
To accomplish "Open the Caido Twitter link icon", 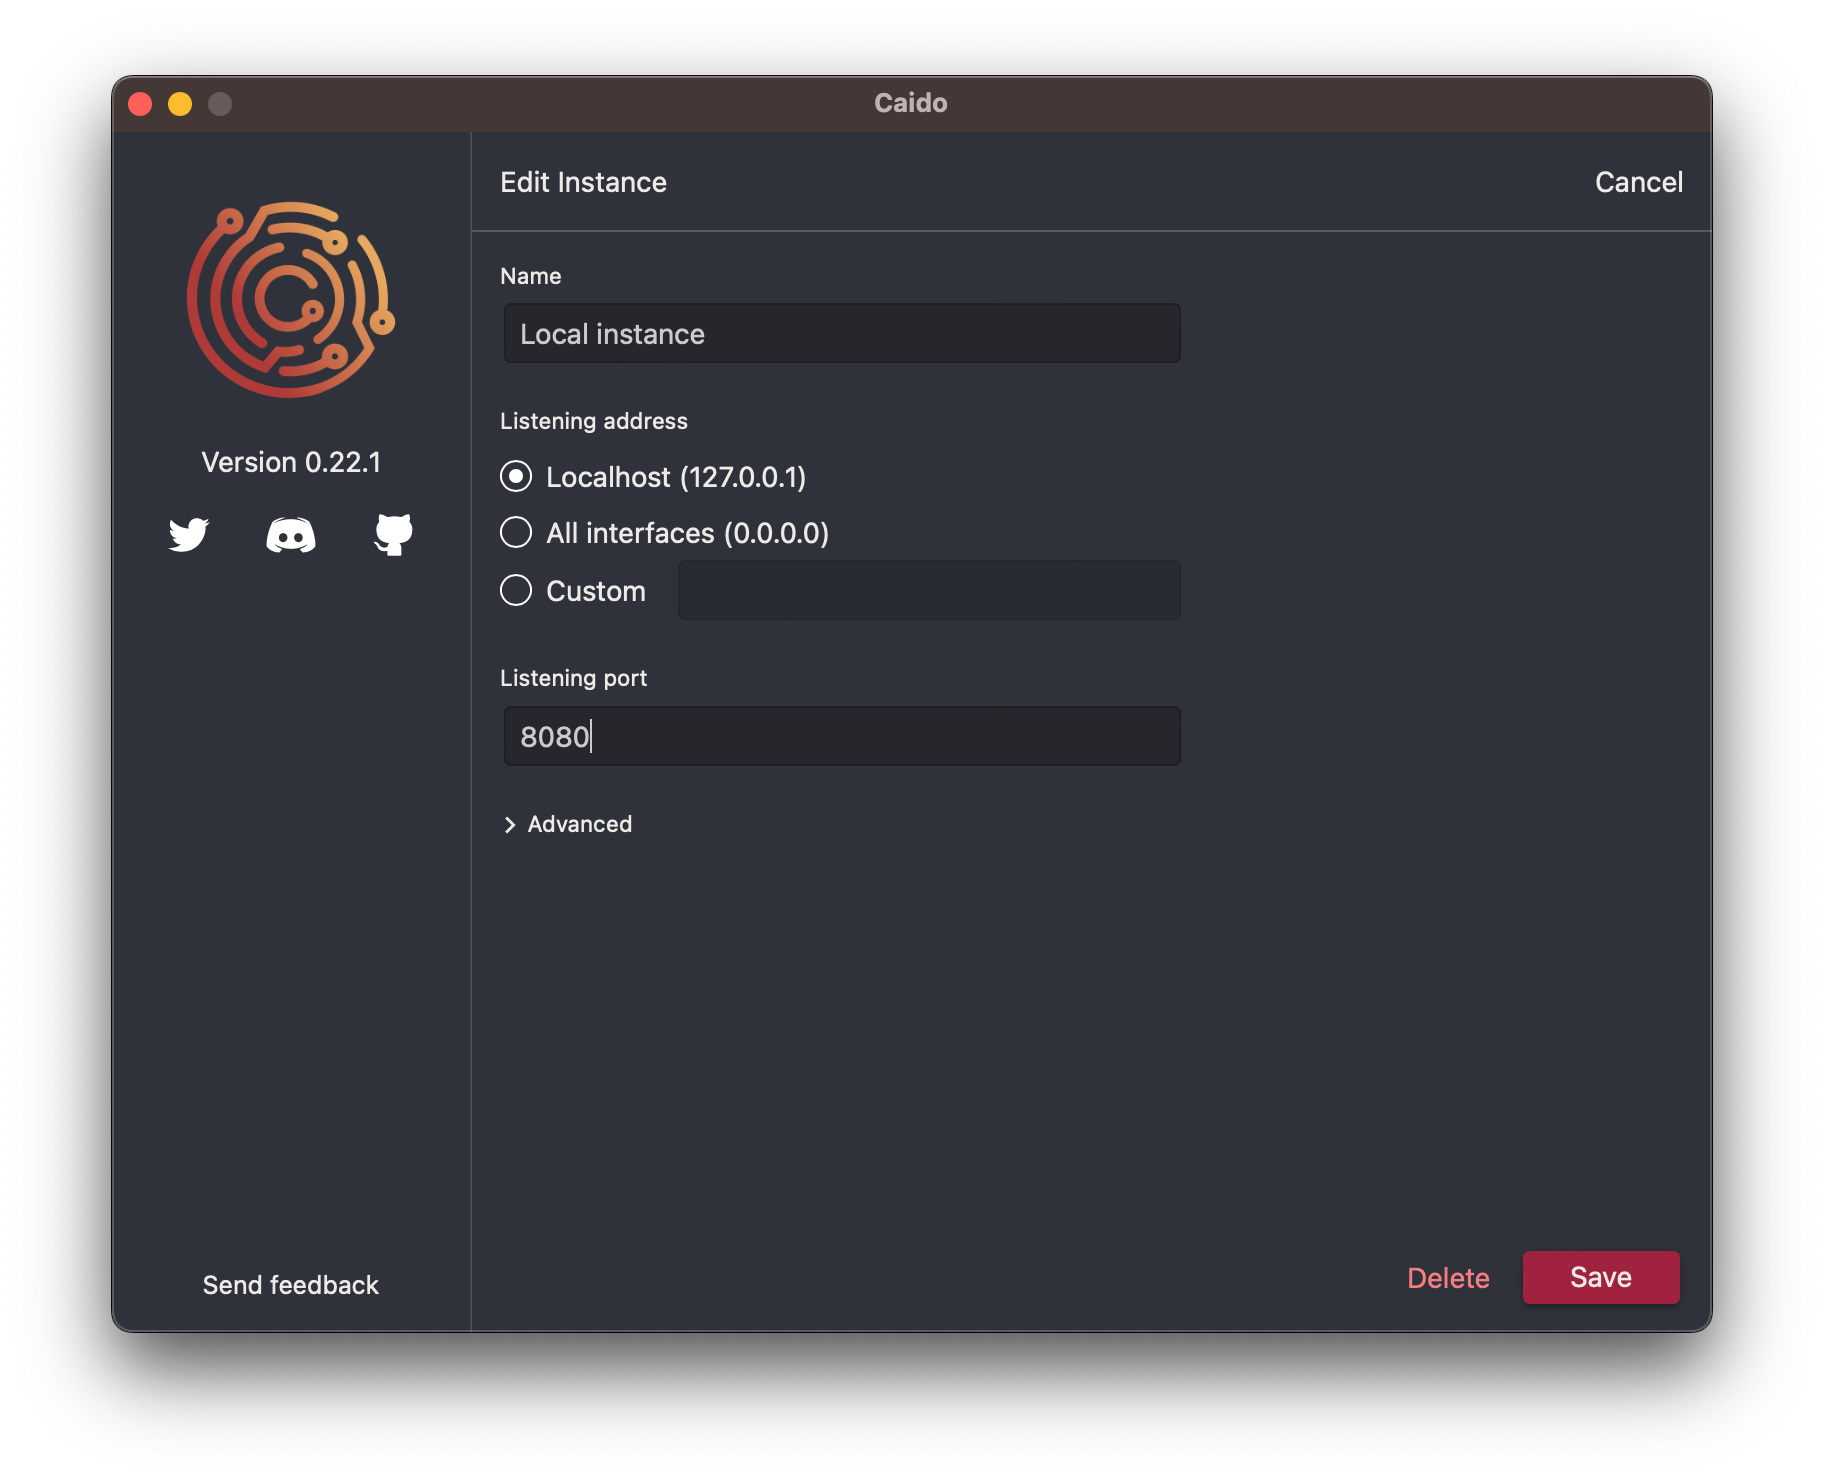I will (x=188, y=534).
